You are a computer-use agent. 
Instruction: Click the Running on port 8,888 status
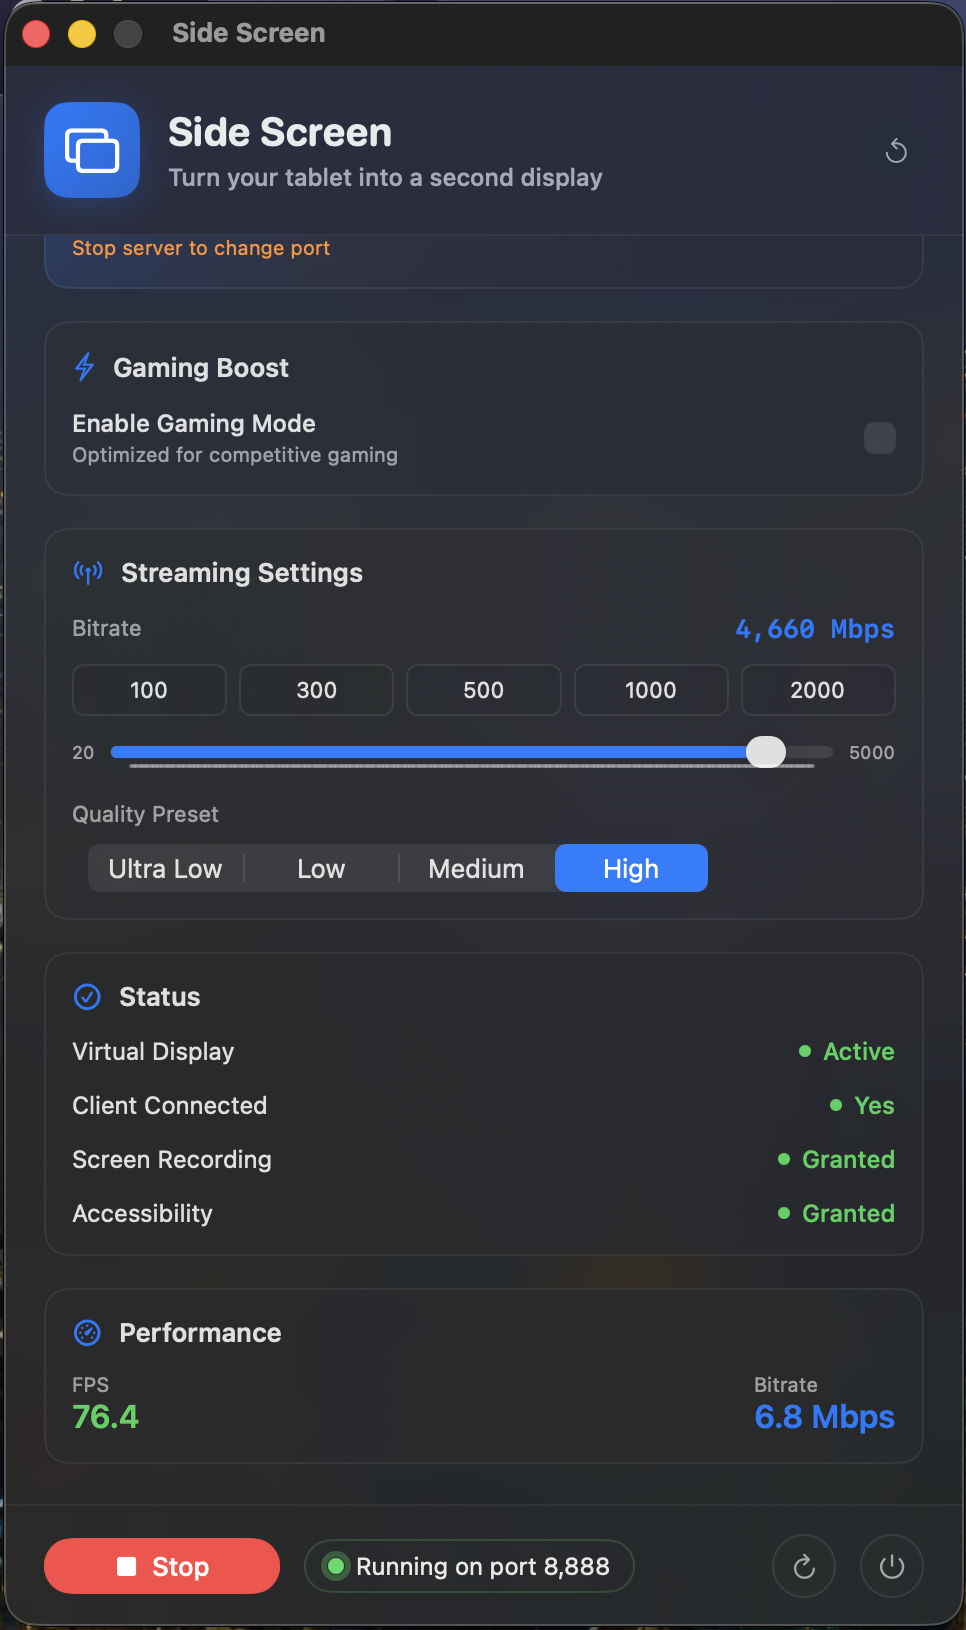pos(468,1566)
